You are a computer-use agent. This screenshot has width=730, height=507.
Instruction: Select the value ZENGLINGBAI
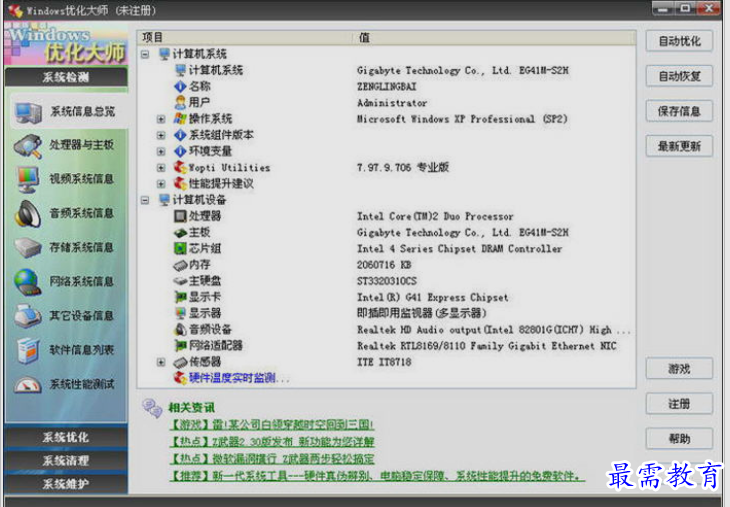(386, 87)
